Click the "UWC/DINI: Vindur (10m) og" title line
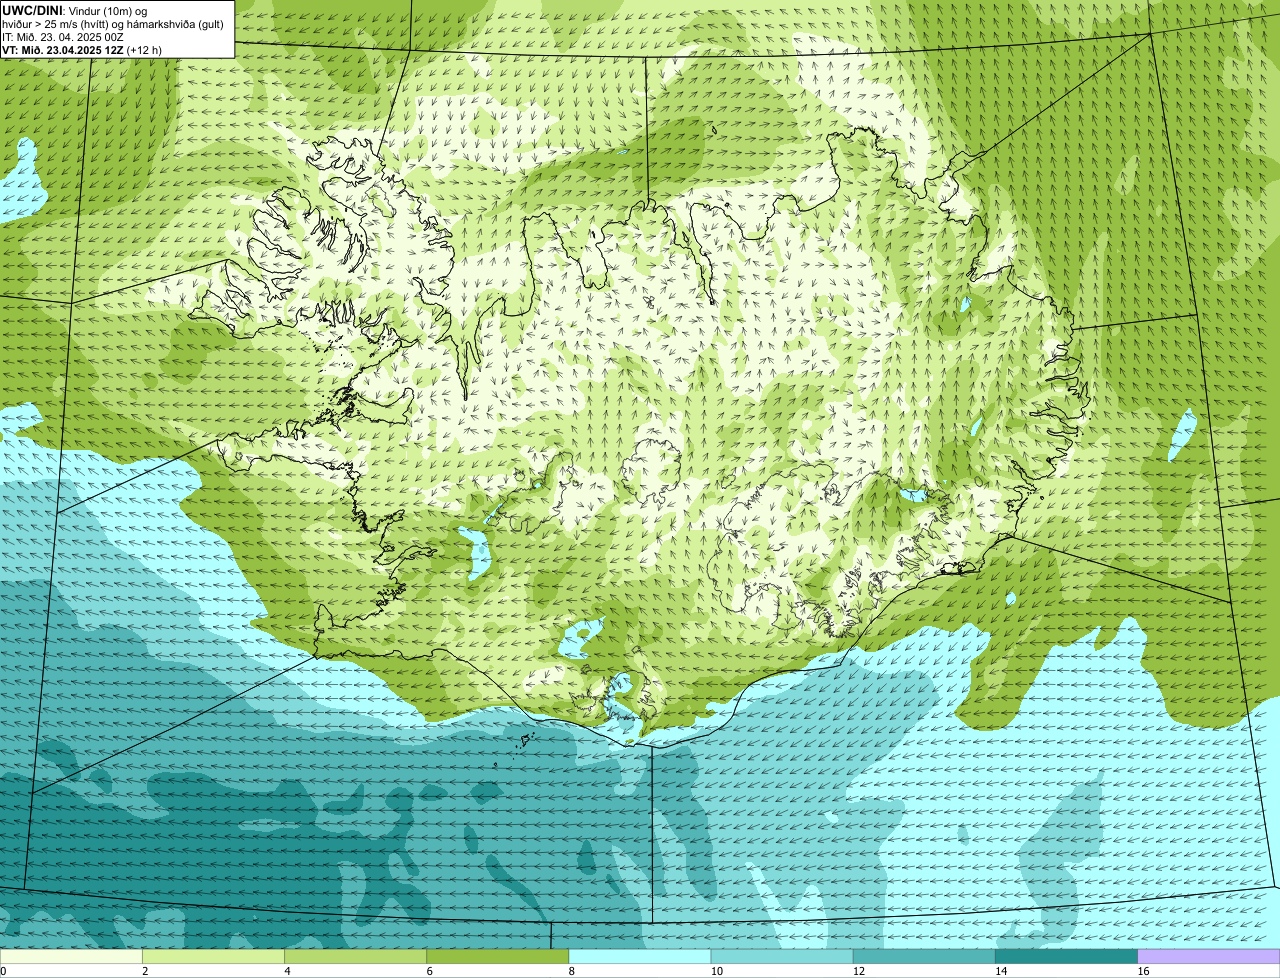The height and width of the screenshot is (978, 1280). tap(74, 10)
